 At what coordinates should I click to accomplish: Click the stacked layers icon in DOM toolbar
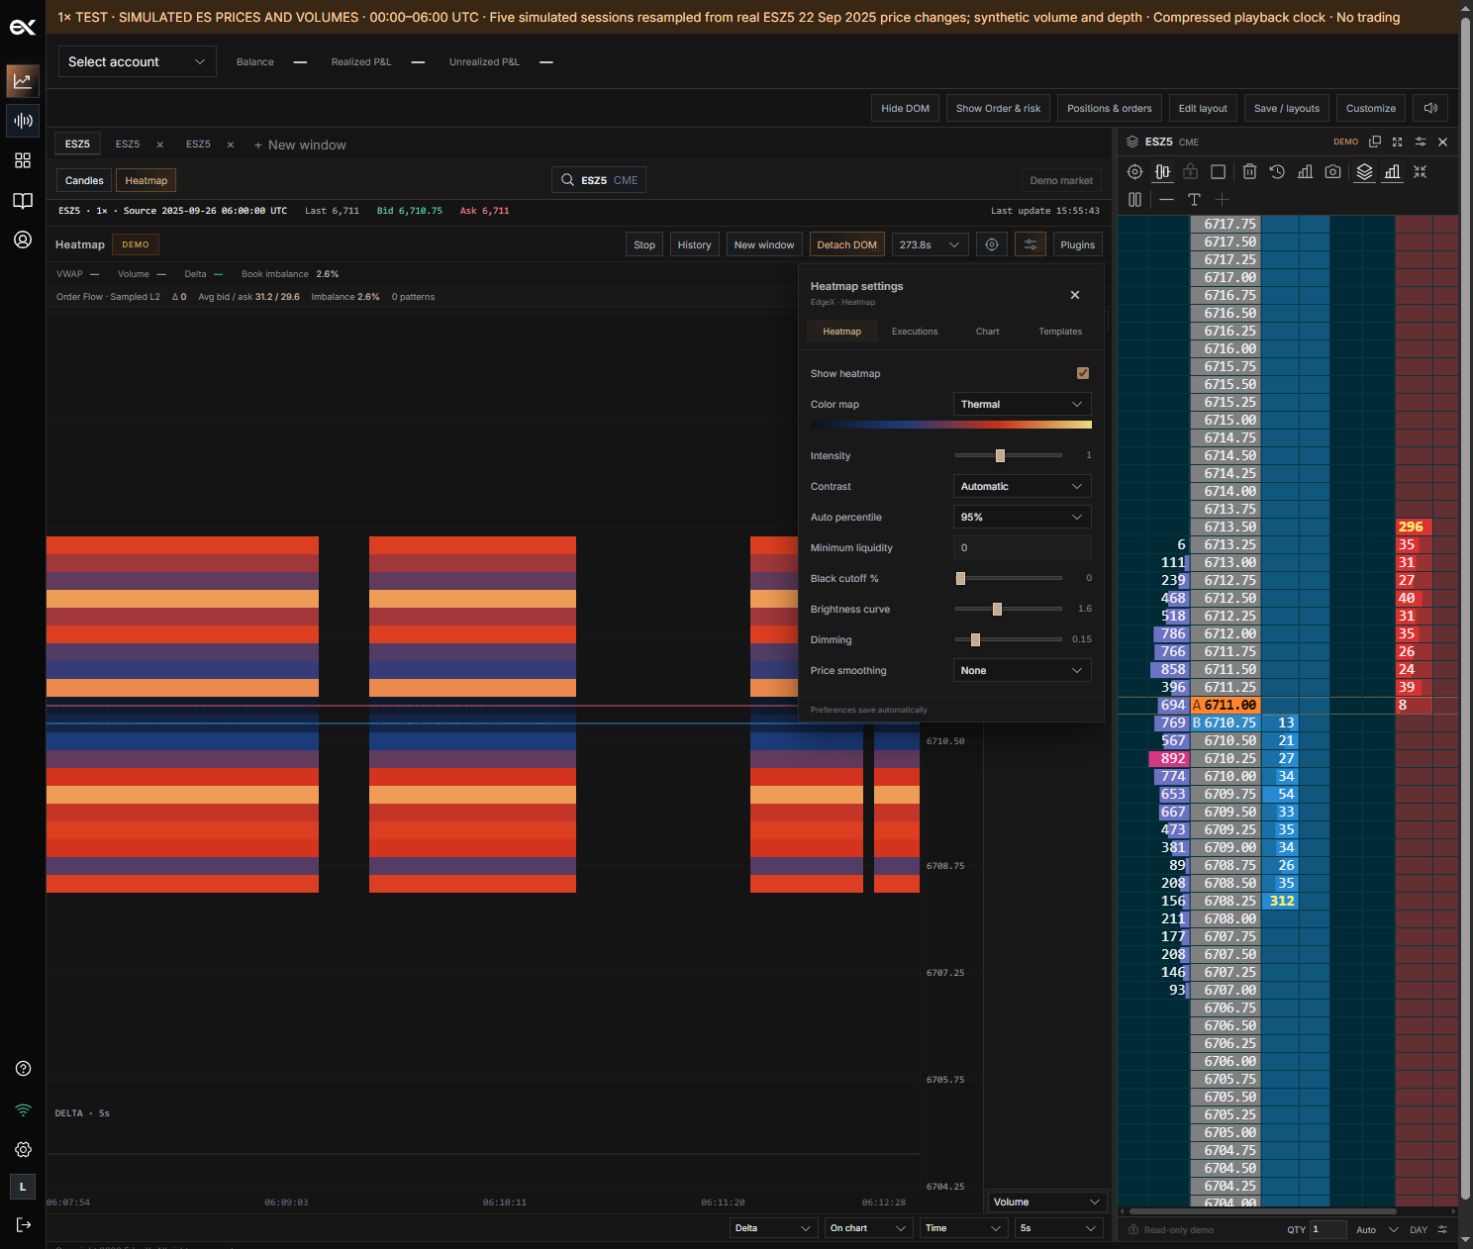click(1364, 172)
